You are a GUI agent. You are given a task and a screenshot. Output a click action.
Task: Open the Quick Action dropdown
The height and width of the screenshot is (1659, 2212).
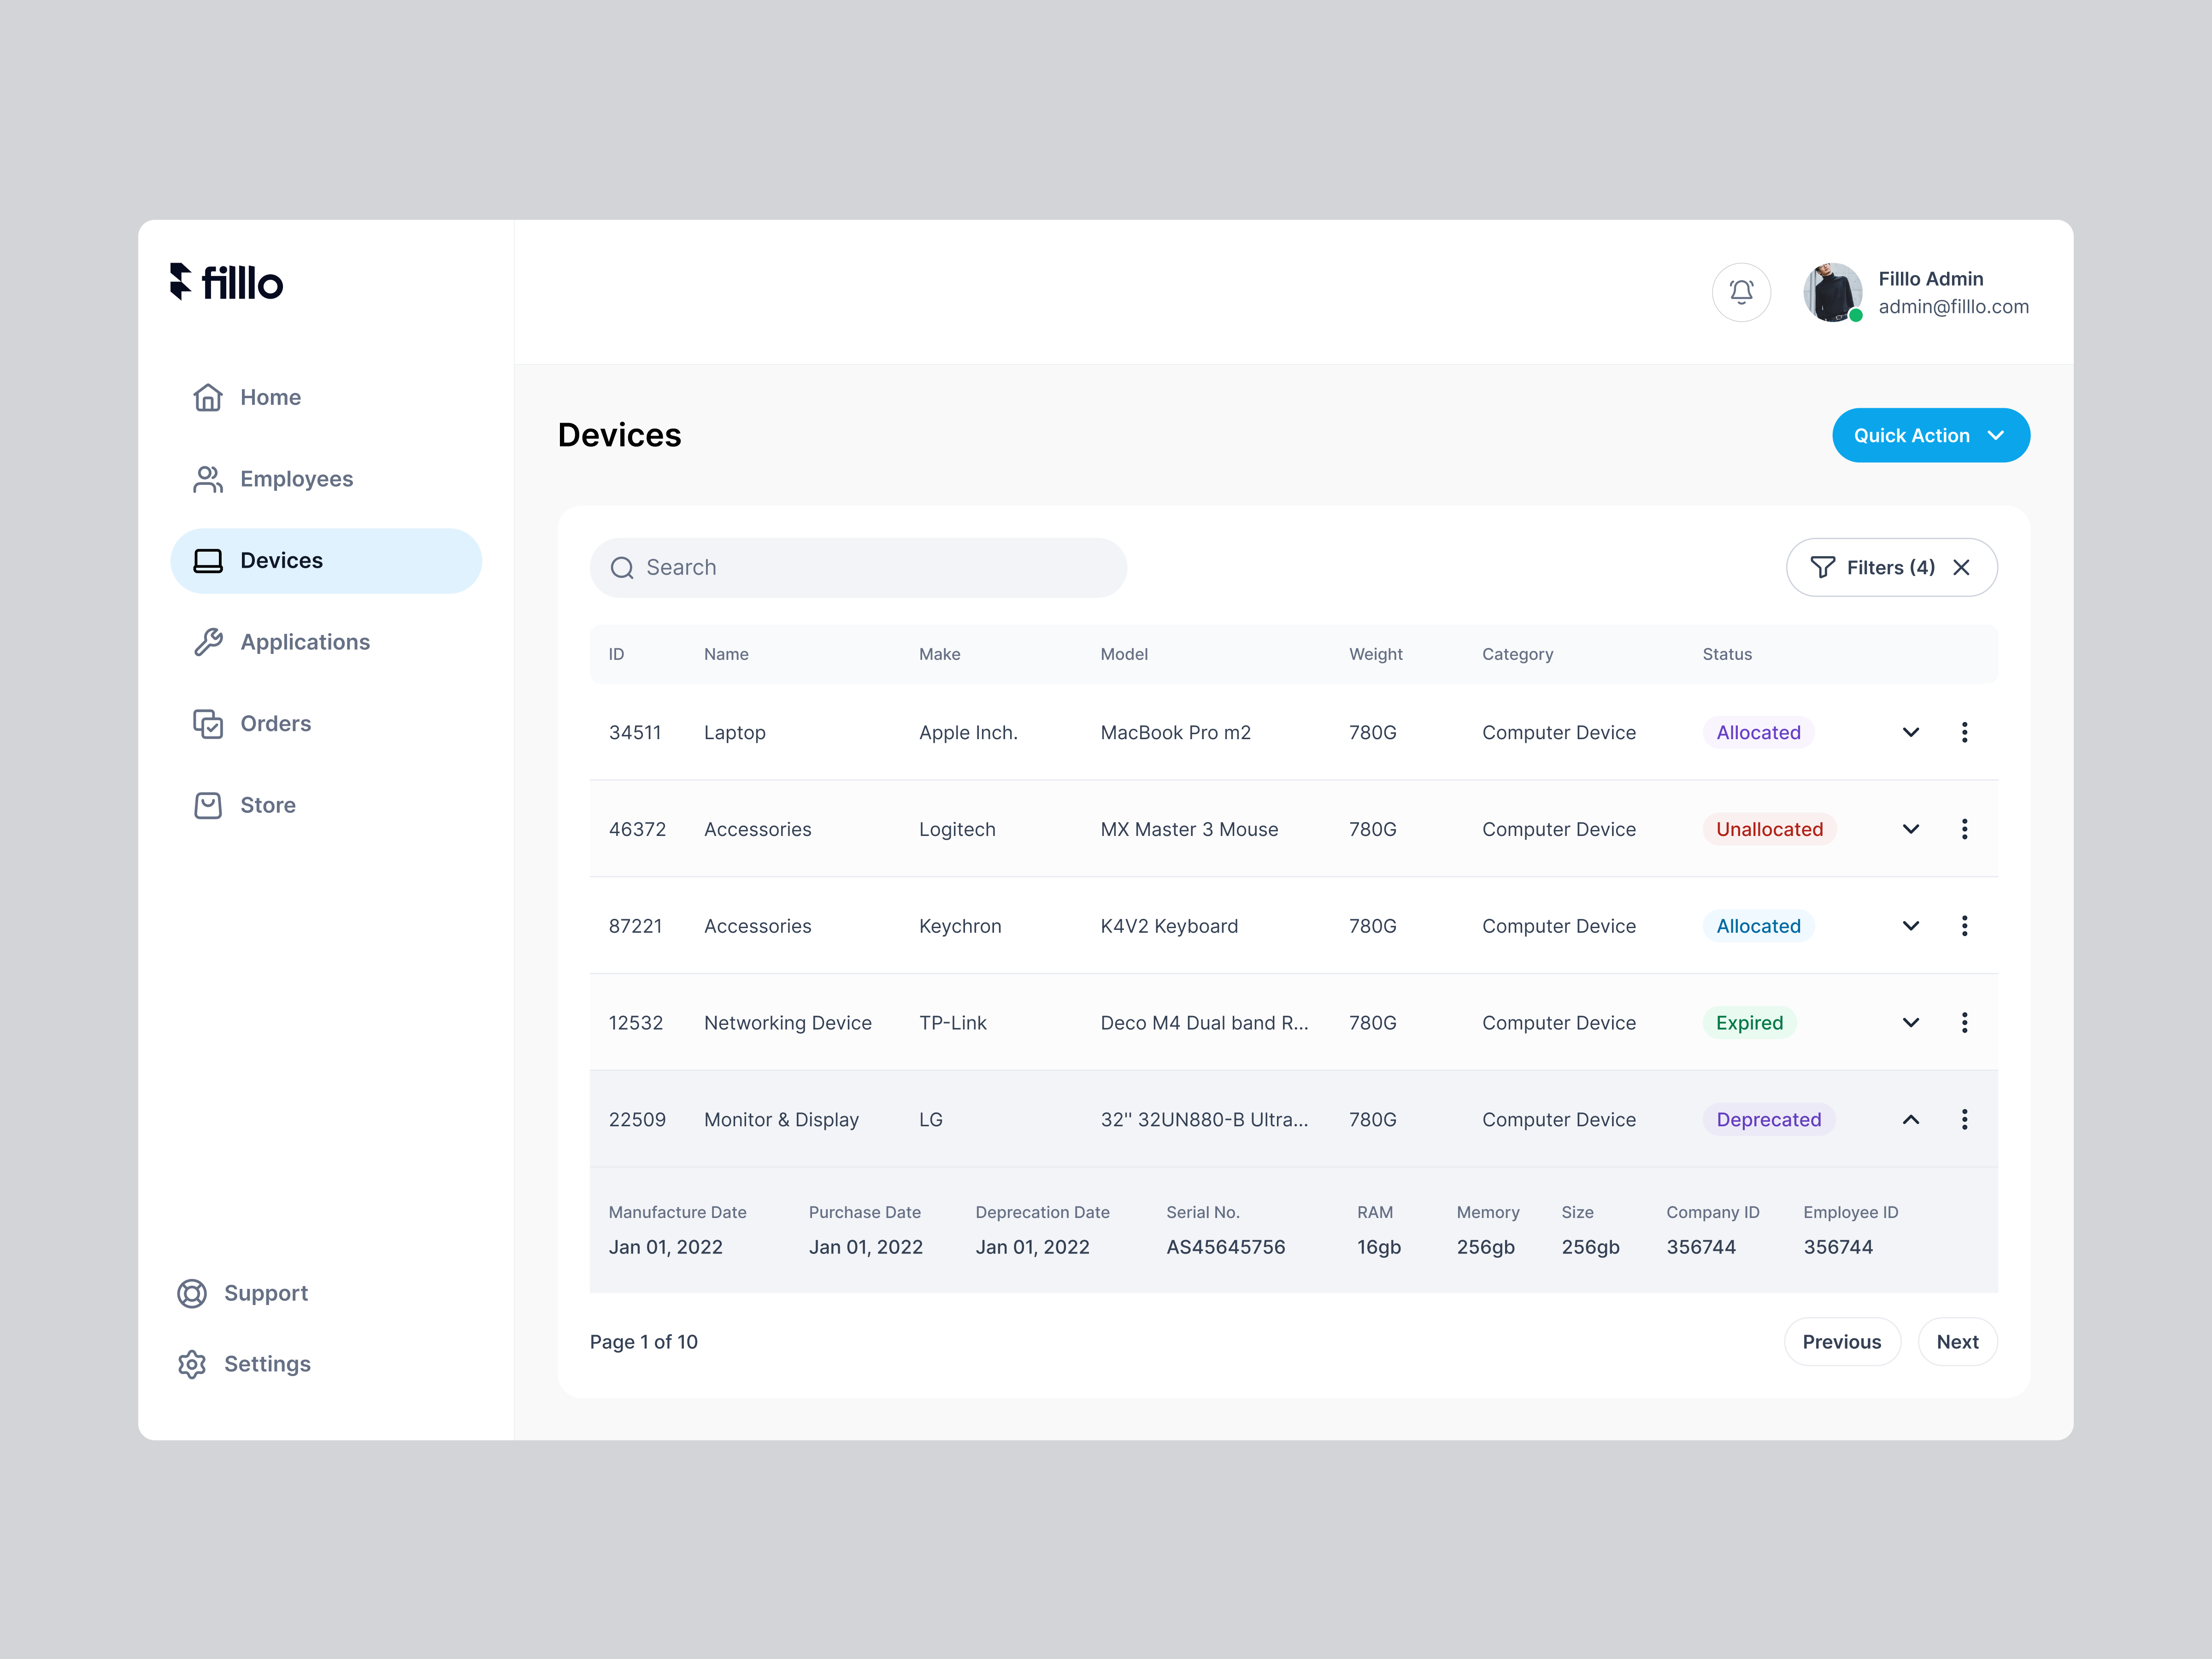point(1930,435)
